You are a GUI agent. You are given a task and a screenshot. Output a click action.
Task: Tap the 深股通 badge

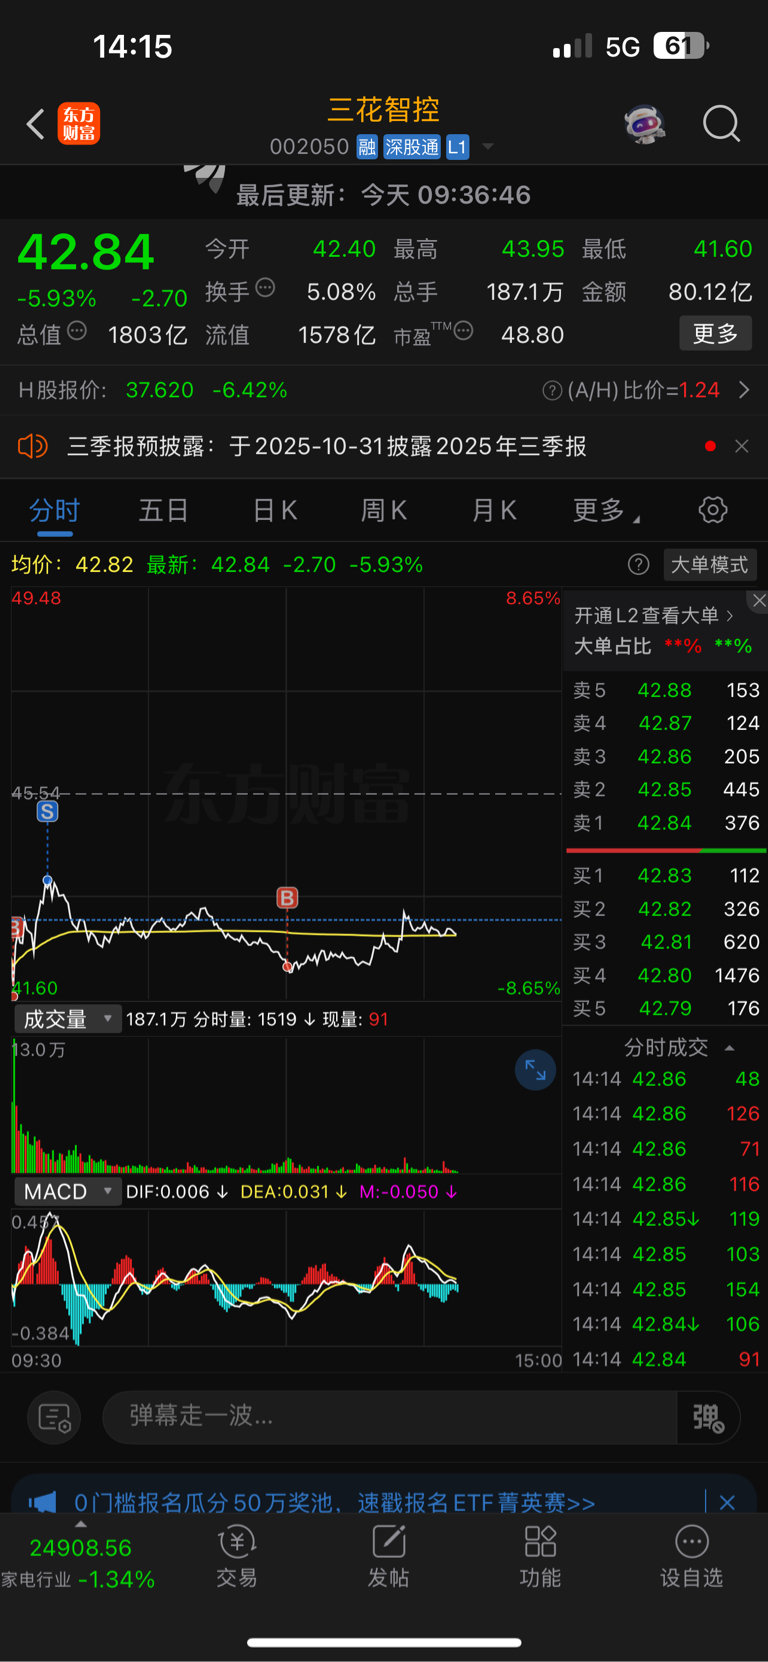coord(412,147)
